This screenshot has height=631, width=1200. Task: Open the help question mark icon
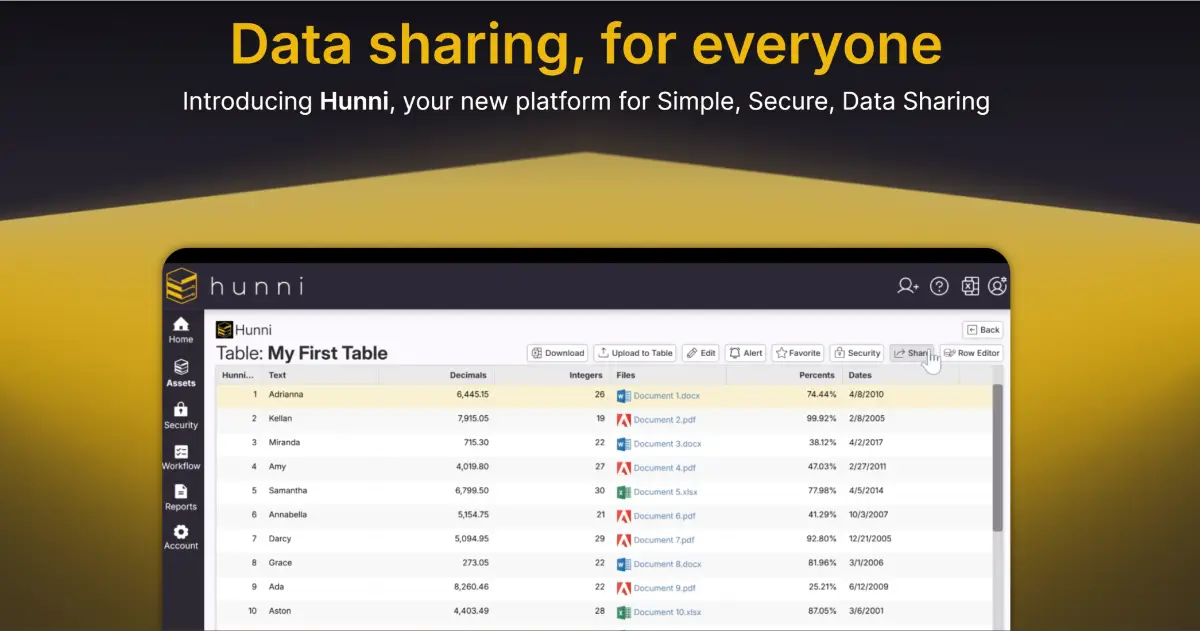939,286
